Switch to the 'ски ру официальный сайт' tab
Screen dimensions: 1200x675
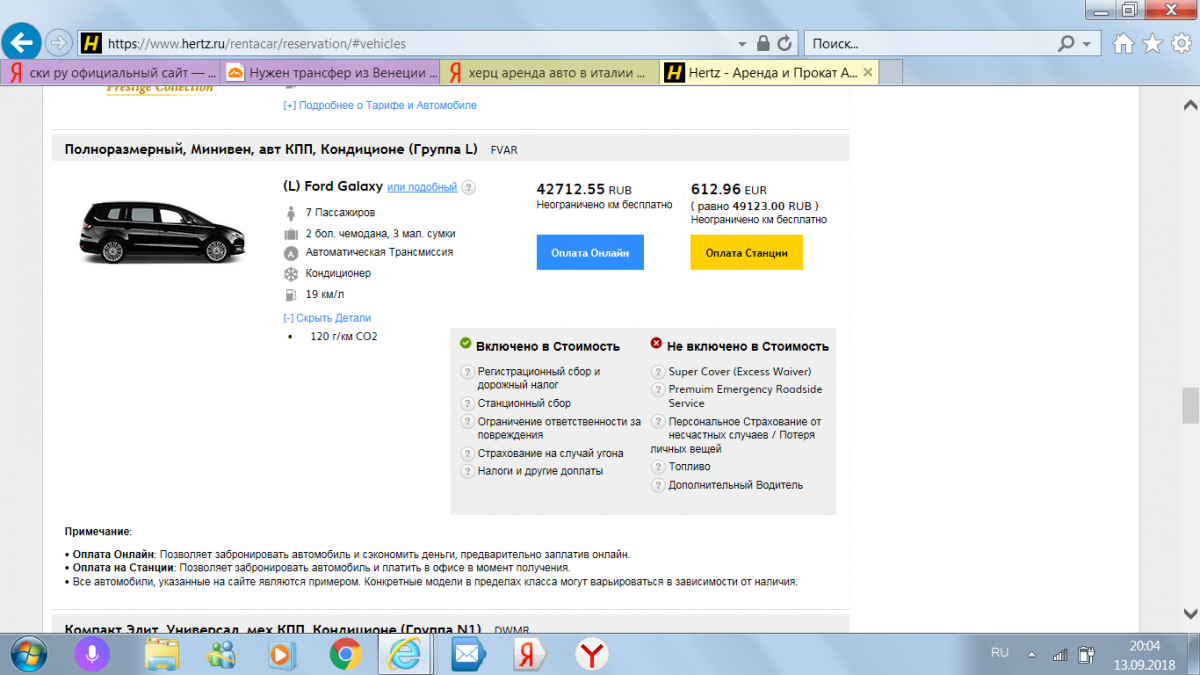pyautogui.click(x=110, y=72)
